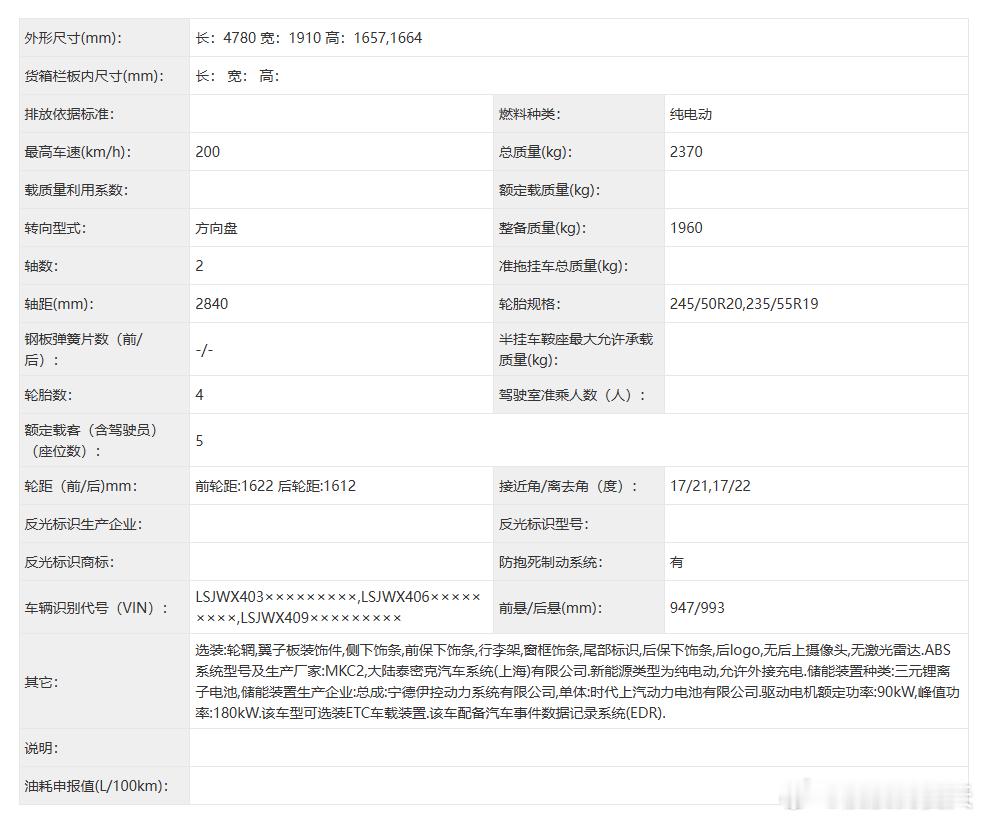Viewport: 982px width, 819px height.
Task: Click the 半挂车鞍座最大允许承载质量 label
Action: pyautogui.click(x=576, y=349)
